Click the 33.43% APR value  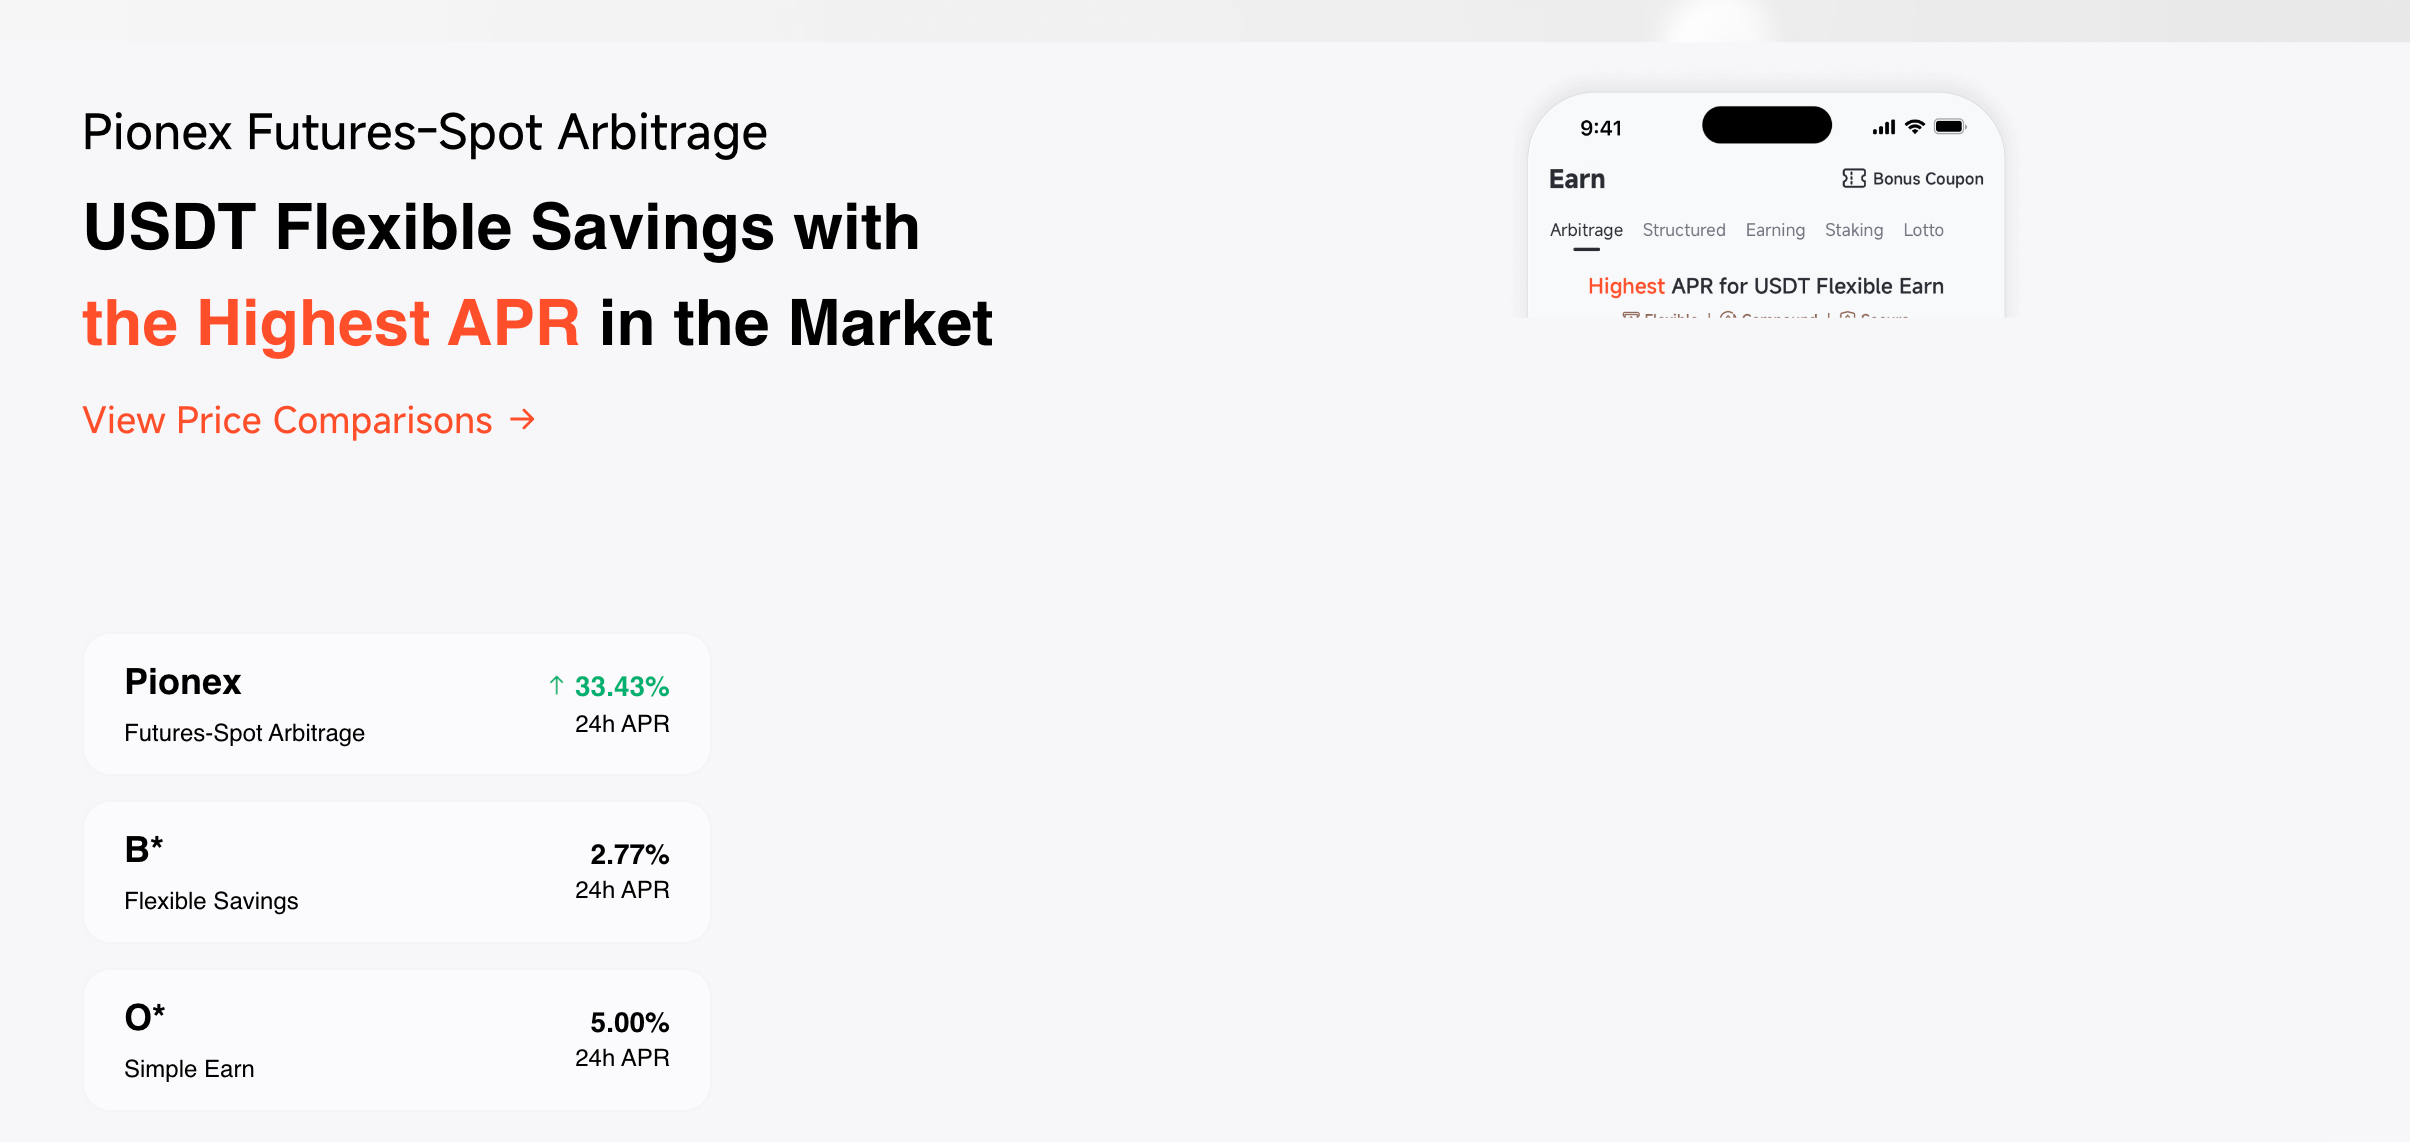point(621,686)
